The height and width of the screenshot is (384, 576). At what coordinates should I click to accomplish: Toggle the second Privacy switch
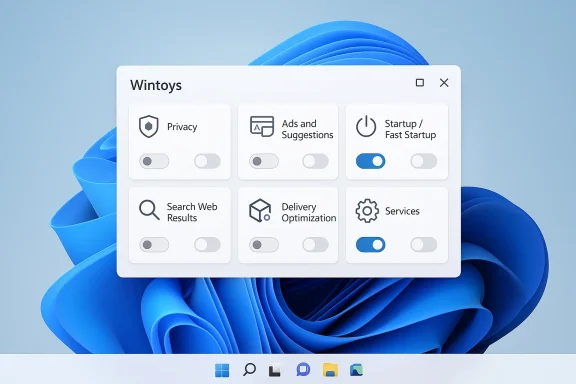pyautogui.click(x=207, y=161)
